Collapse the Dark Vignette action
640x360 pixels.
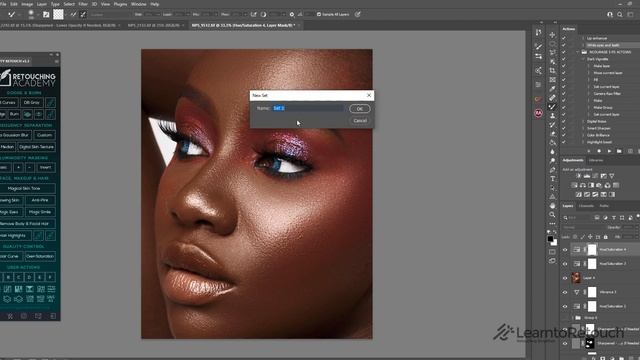click(583, 59)
